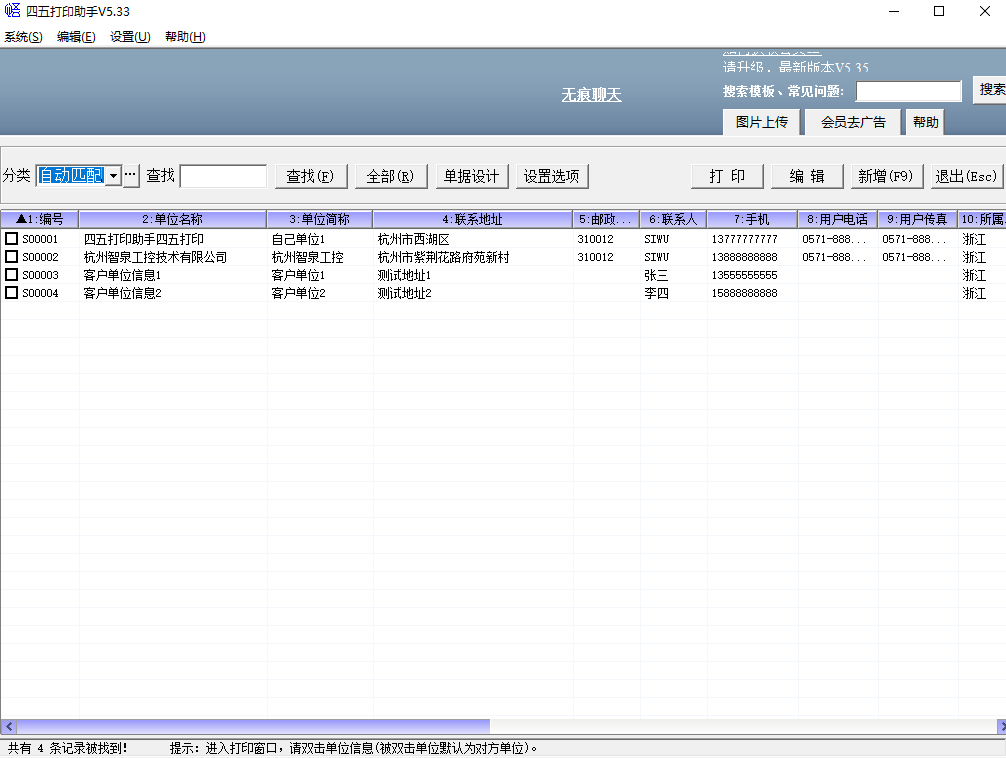Viewport: 1006px width, 758px height.
Task: Tick the checkbox for row S00002
Action: pos(12,257)
